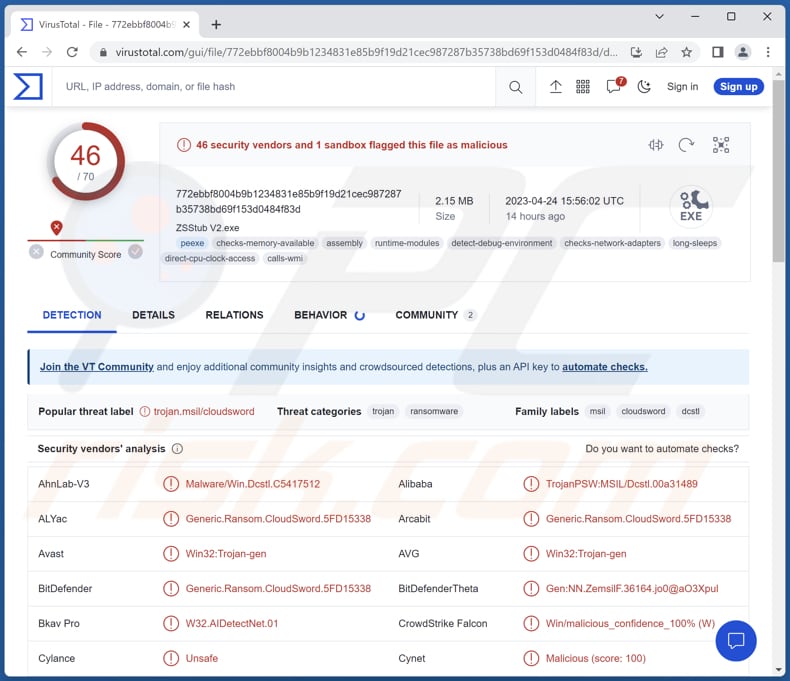This screenshot has width=790, height=681.
Task: Click the VirusTotal logo icon
Action: tap(28, 87)
